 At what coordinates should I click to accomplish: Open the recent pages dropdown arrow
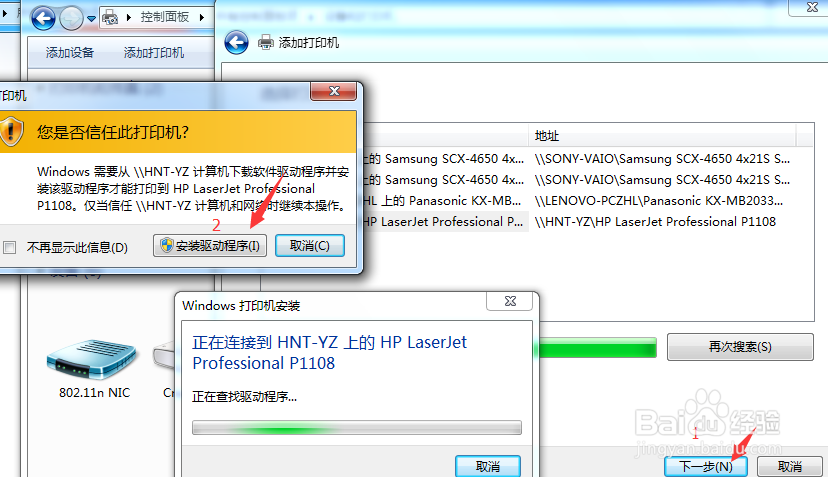click(91, 19)
